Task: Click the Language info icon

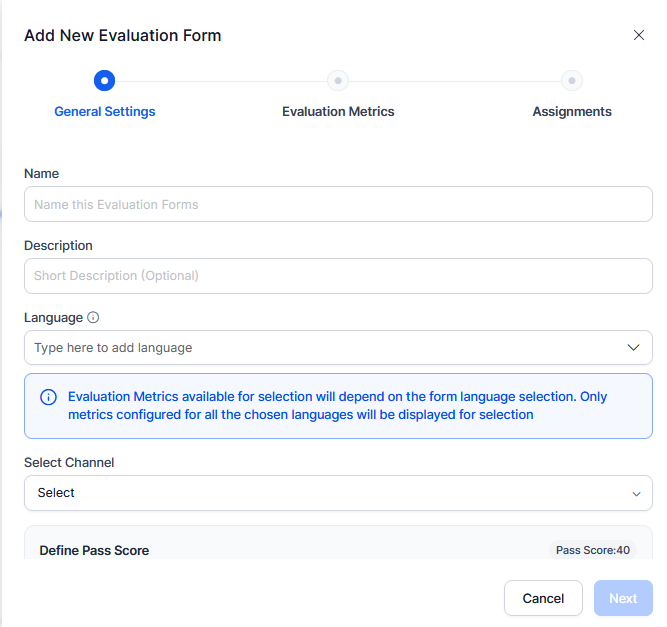Action: point(93,317)
